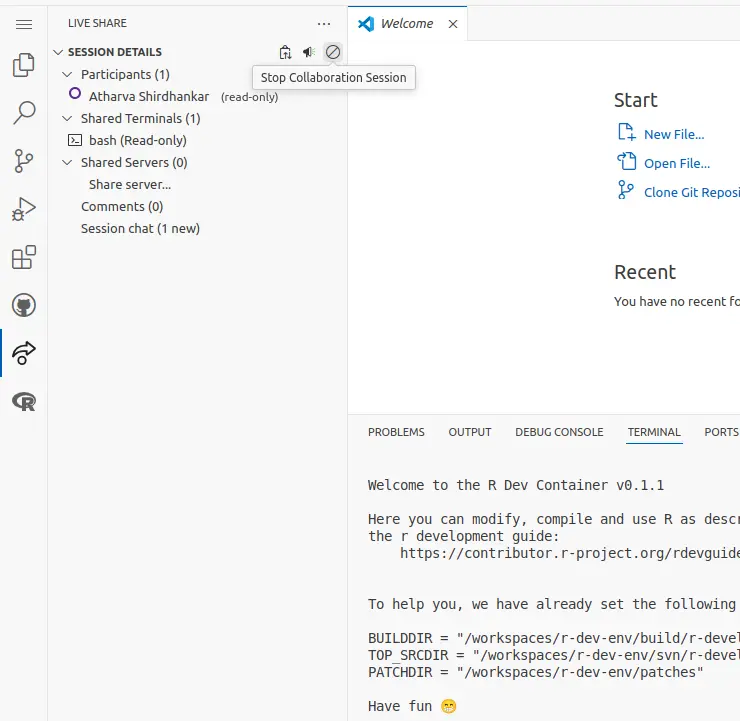Click the R extension icon
This screenshot has height=721, width=740.
click(23, 401)
